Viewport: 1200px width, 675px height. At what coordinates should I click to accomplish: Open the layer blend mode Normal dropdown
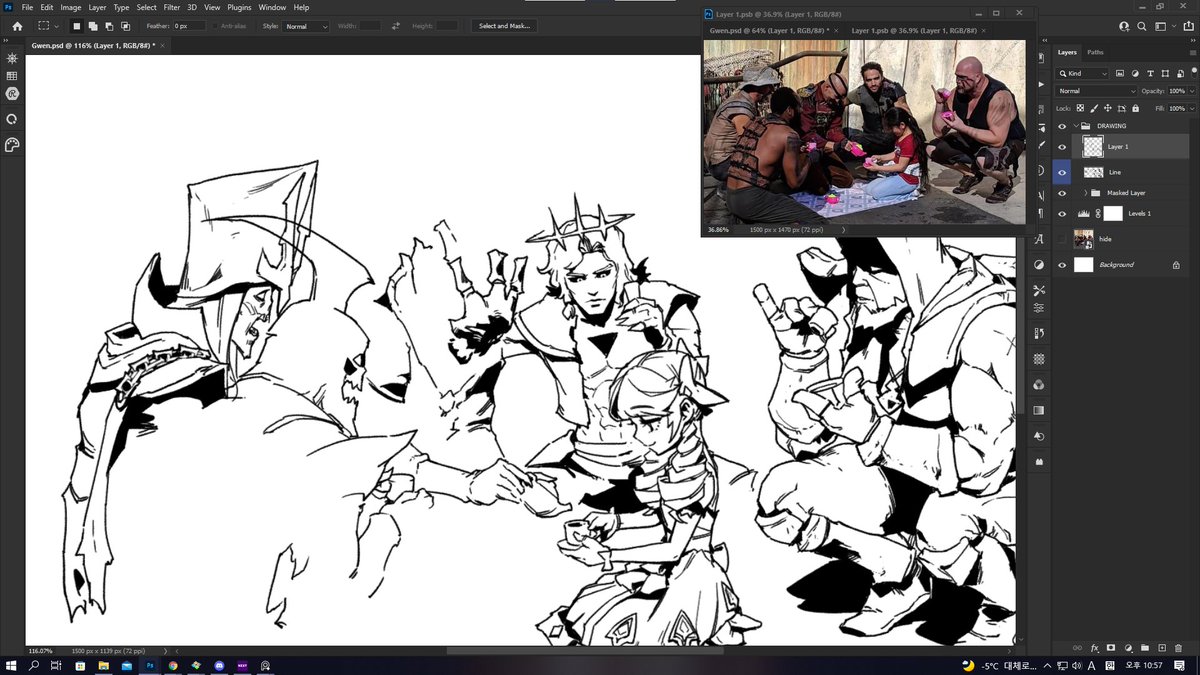1097,91
